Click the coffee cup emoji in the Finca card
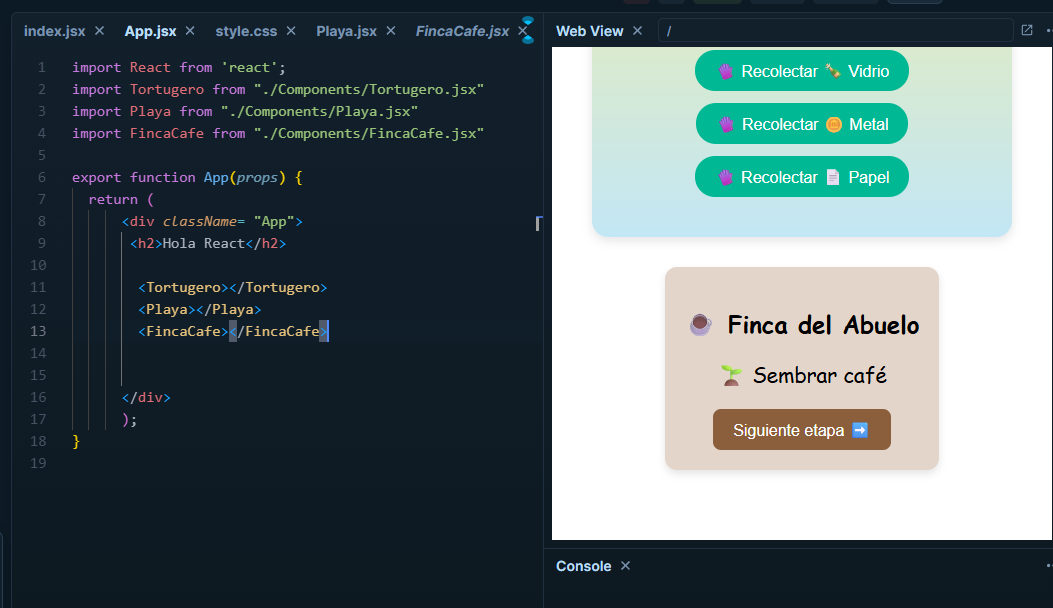The height and width of the screenshot is (608, 1053). pos(700,324)
